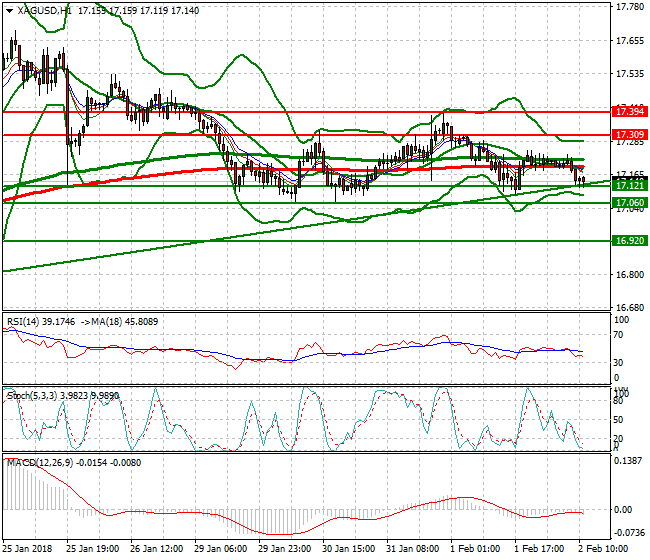Click the 25 Jan 19:00 time axis label
Viewport: 650px width, 560px height.
pos(92,549)
